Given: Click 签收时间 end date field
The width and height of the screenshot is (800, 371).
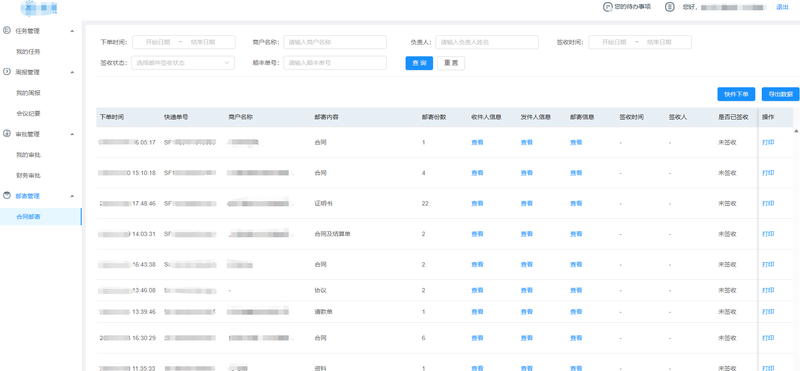Looking at the screenshot, I should [x=659, y=42].
